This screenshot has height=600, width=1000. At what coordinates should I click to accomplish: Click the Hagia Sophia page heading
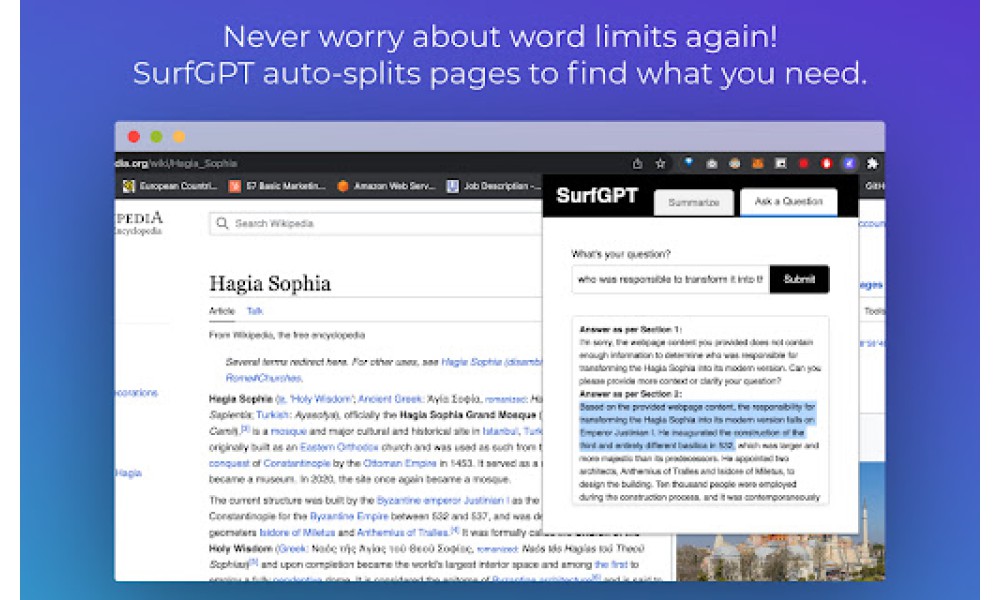[270, 283]
